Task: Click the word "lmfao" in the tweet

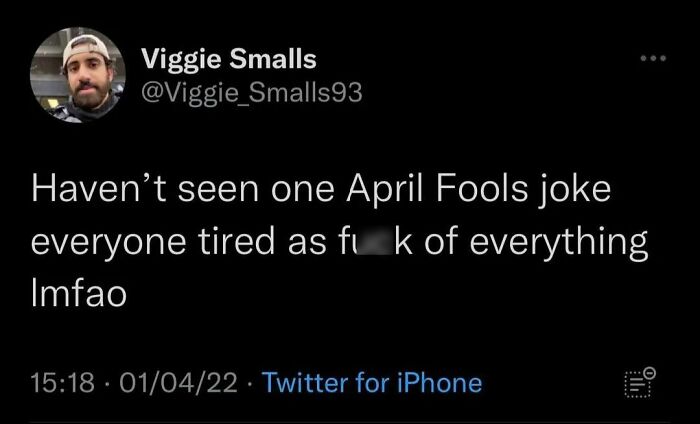Action: point(79,295)
